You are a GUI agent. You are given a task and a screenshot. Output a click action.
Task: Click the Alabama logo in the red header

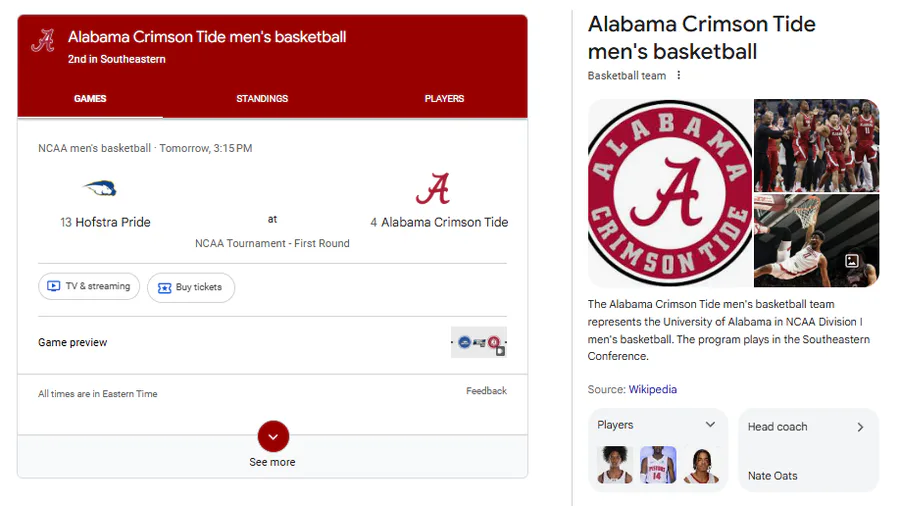click(x=43, y=42)
